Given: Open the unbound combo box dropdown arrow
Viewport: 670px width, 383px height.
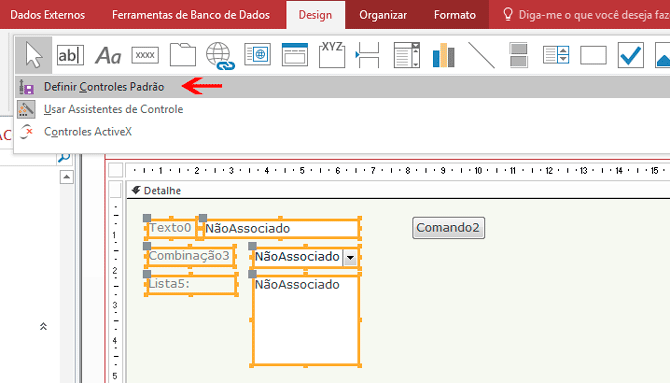Looking at the screenshot, I should pyautogui.click(x=350, y=257).
